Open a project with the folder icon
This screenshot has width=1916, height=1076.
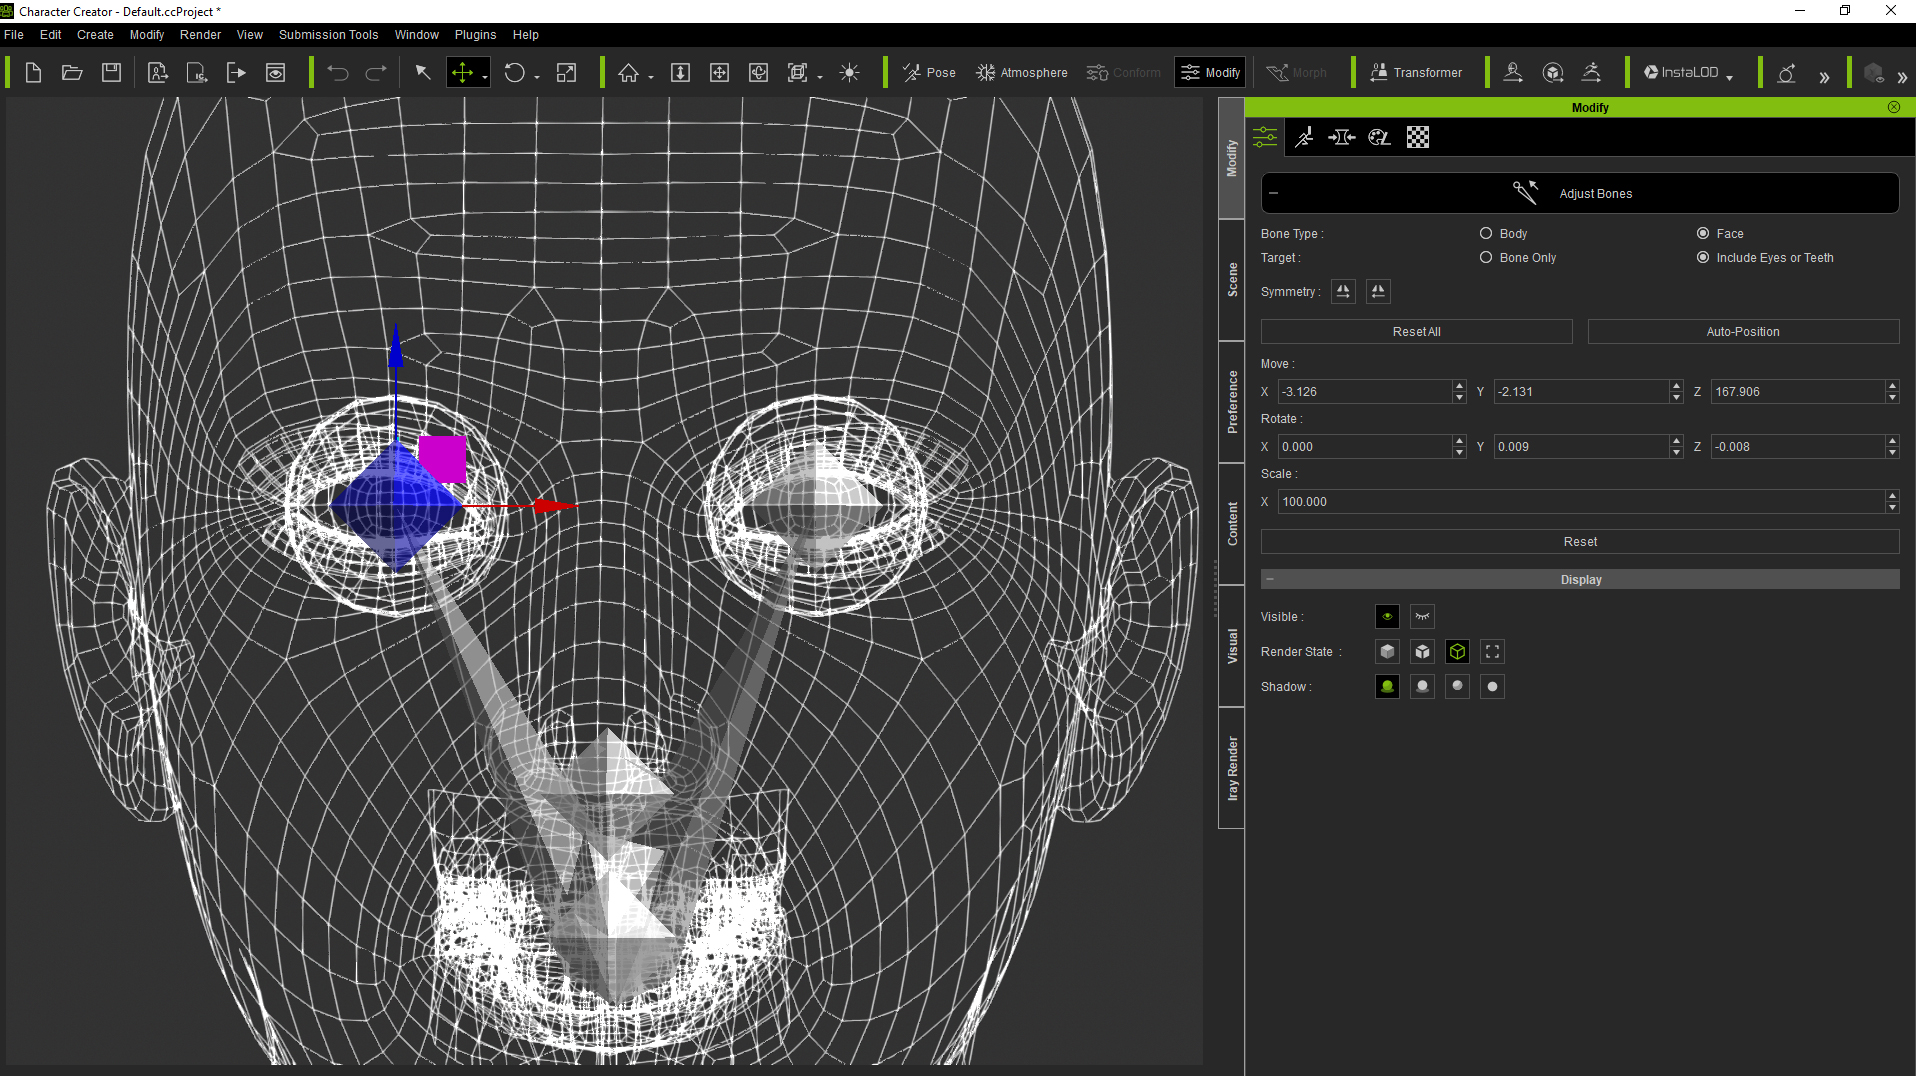72,72
